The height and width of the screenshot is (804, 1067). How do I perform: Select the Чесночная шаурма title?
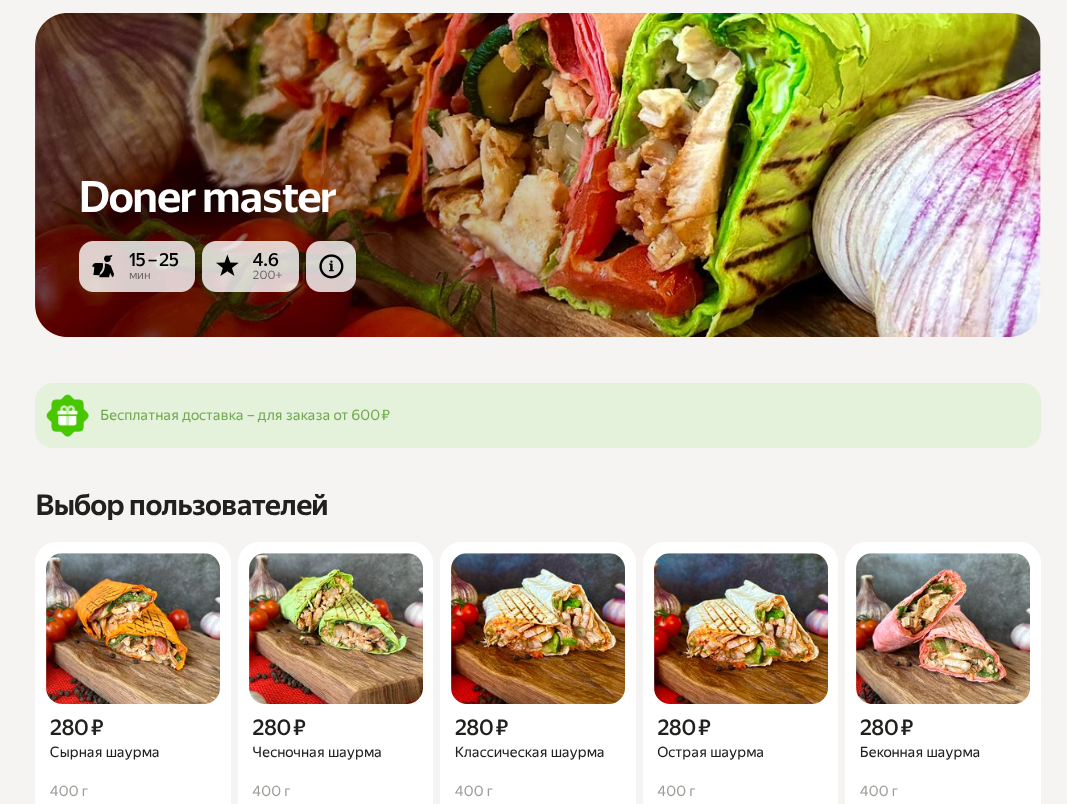[316, 752]
